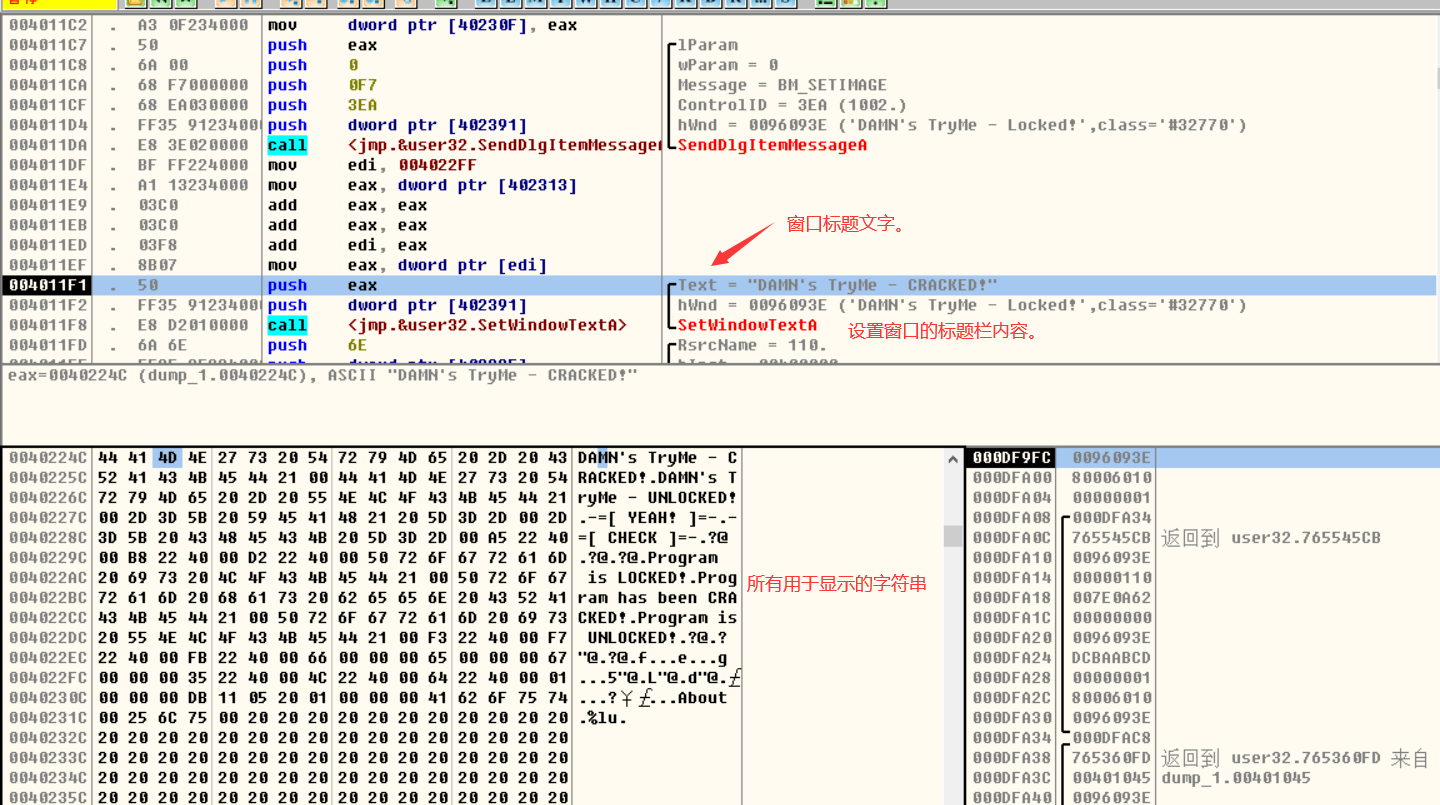This screenshot has height=805, width=1440.
Task: Select disassembly address 004011C2
Action: (49, 25)
